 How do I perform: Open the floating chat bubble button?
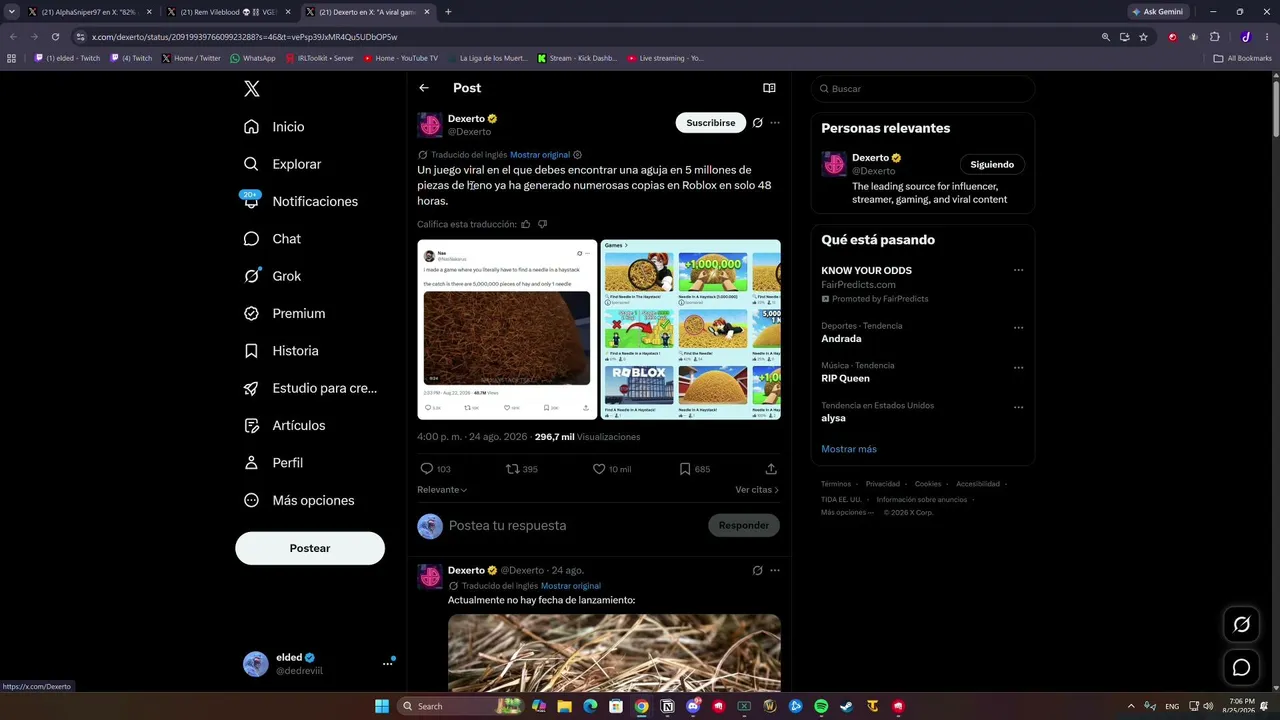click(1242, 667)
